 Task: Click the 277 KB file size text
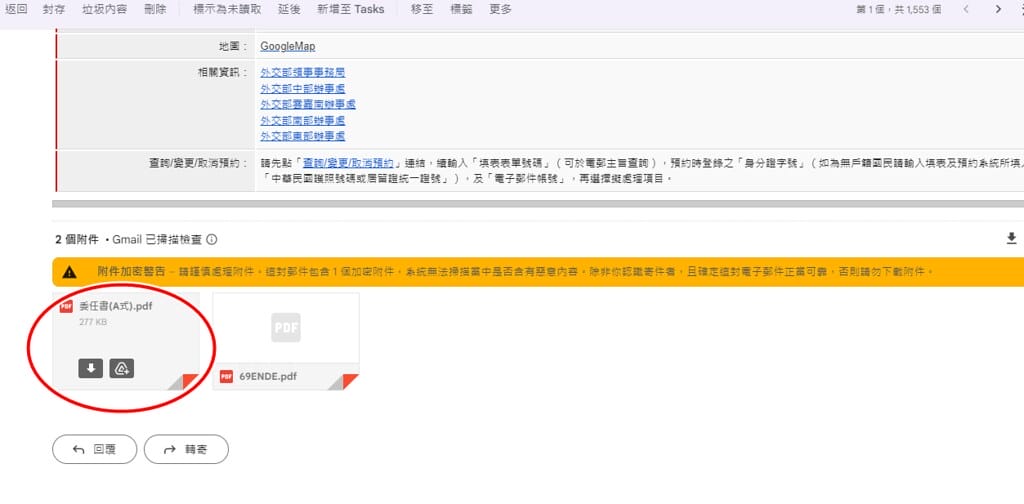tap(93, 323)
